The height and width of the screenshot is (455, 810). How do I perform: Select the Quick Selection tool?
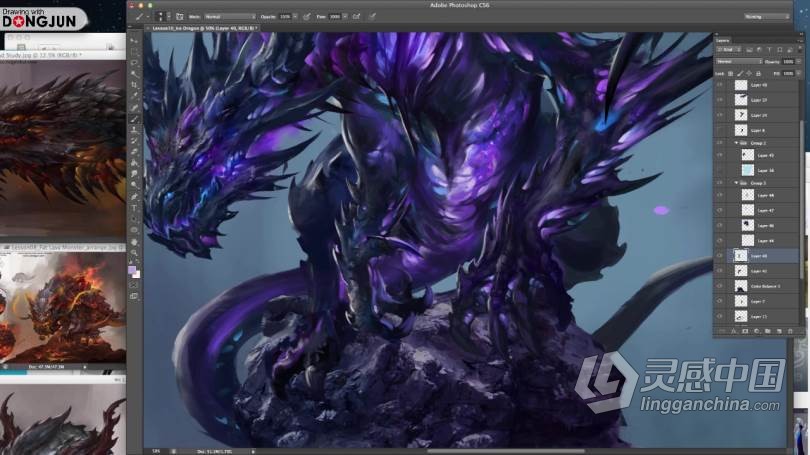(134, 73)
